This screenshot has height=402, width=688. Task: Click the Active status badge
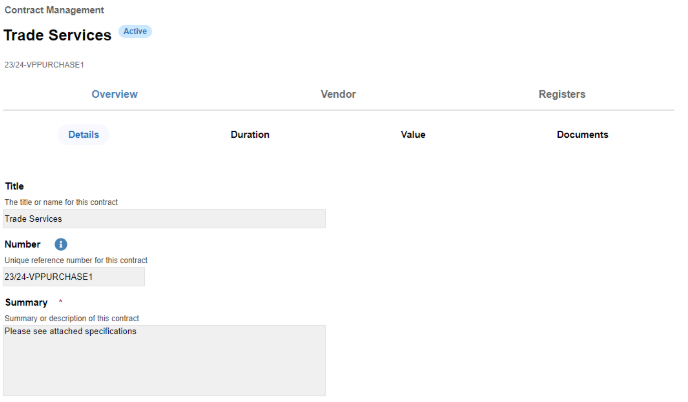click(135, 31)
